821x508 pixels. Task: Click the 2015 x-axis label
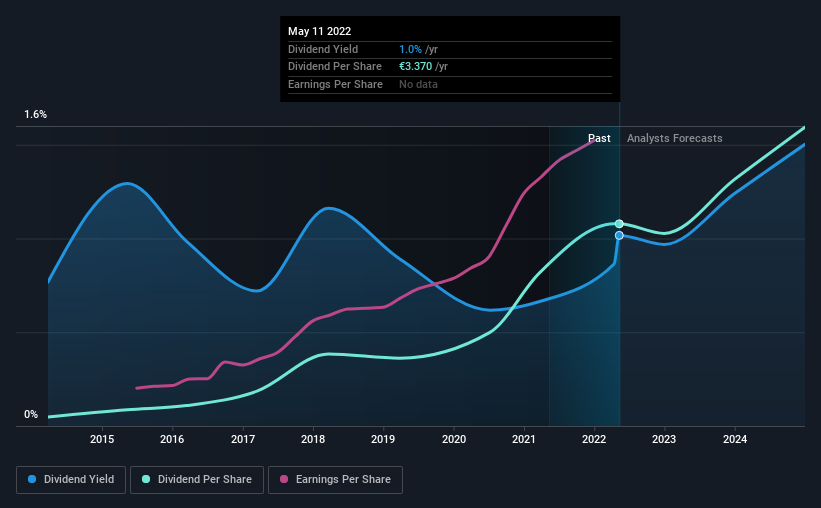102,439
